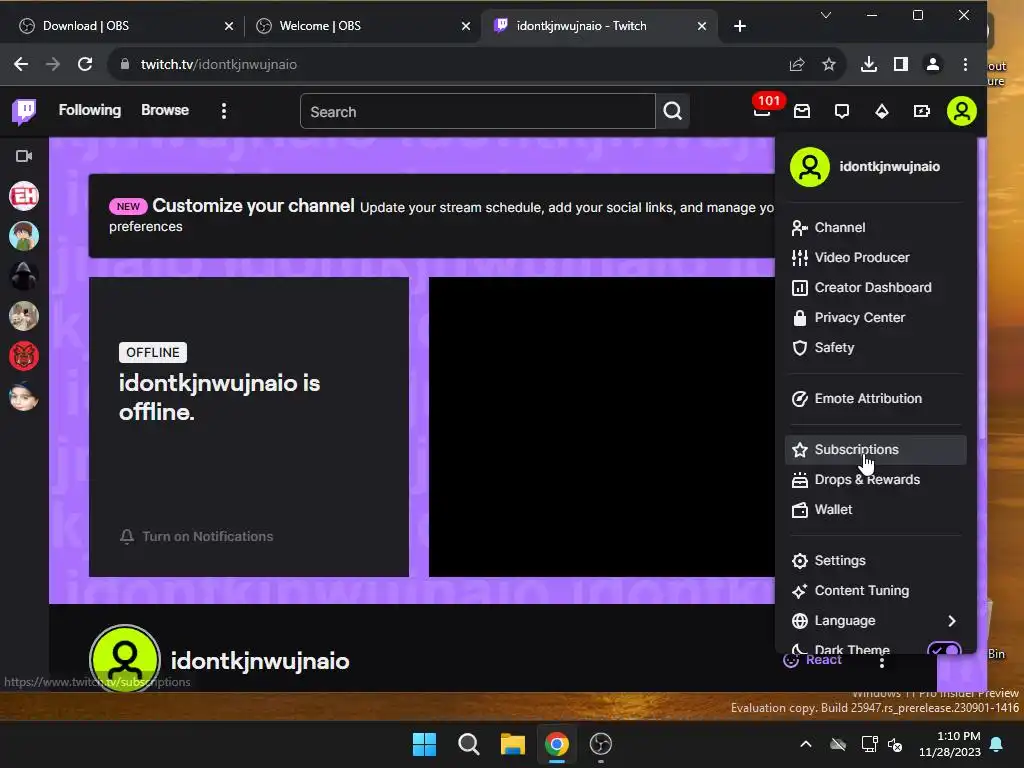Open the whispers chat bubble icon

click(842, 111)
